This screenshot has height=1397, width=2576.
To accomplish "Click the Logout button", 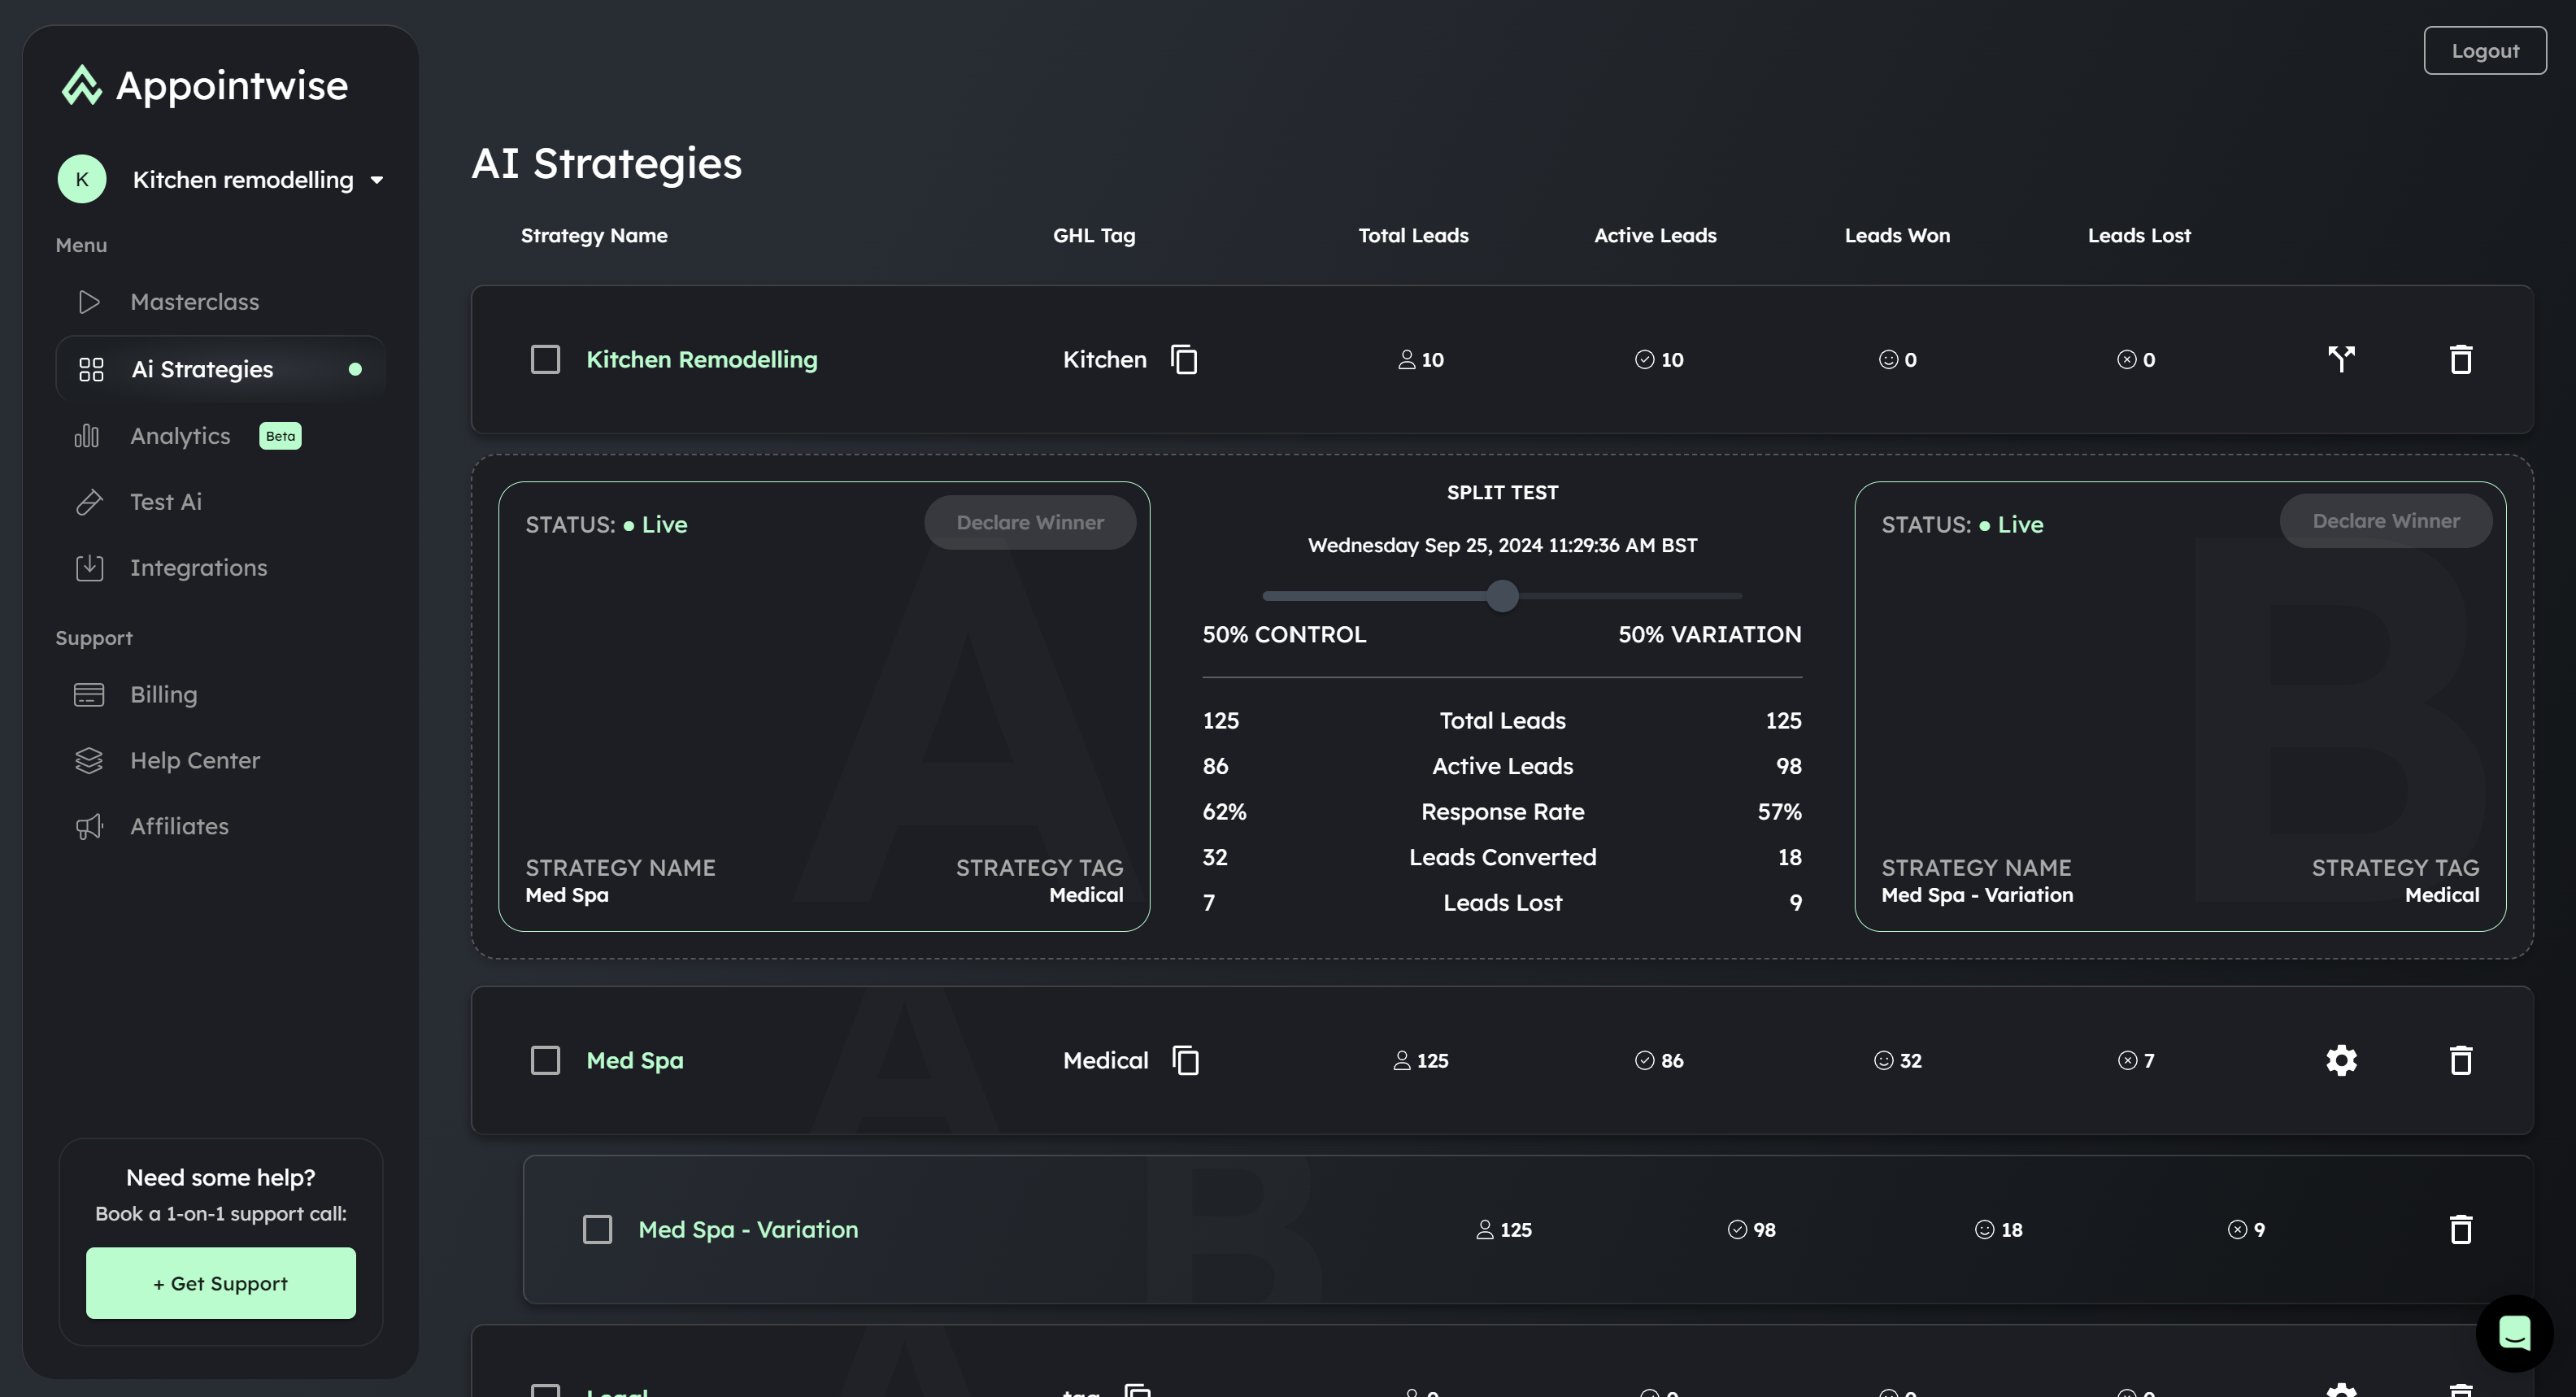I will [2485, 50].
